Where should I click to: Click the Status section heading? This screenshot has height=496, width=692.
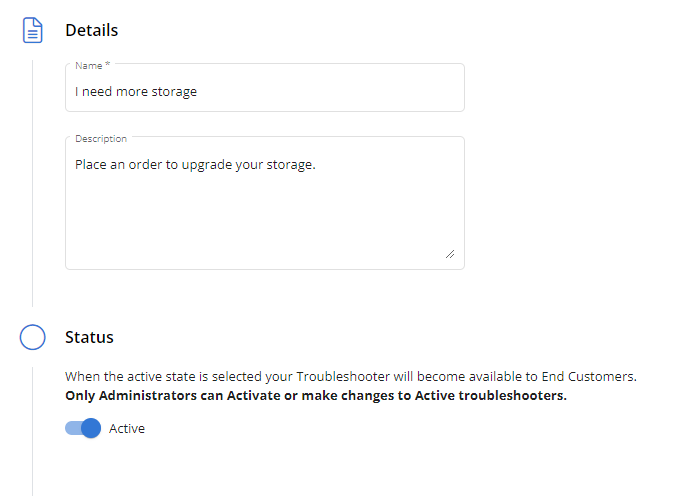pyautogui.click(x=90, y=337)
